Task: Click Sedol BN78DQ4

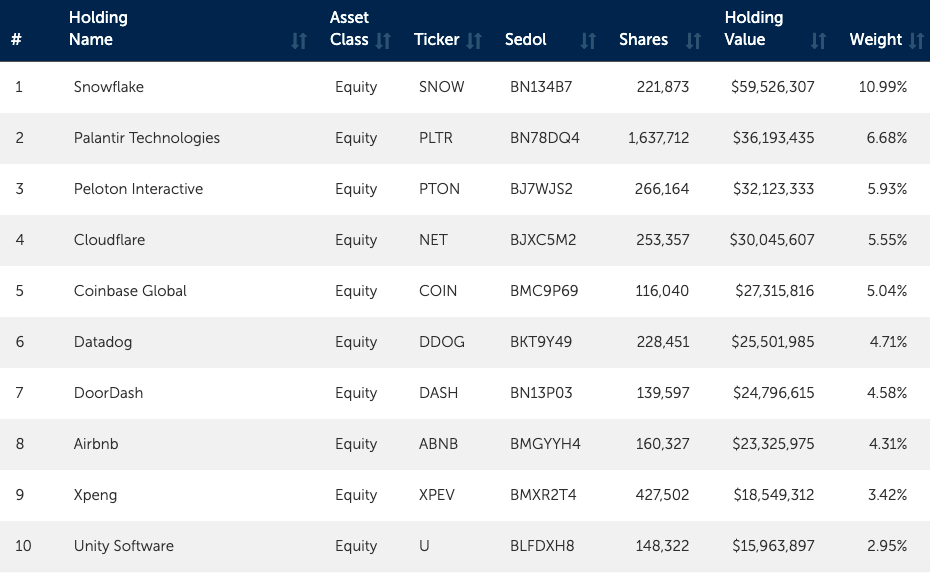Action: click(x=544, y=138)
